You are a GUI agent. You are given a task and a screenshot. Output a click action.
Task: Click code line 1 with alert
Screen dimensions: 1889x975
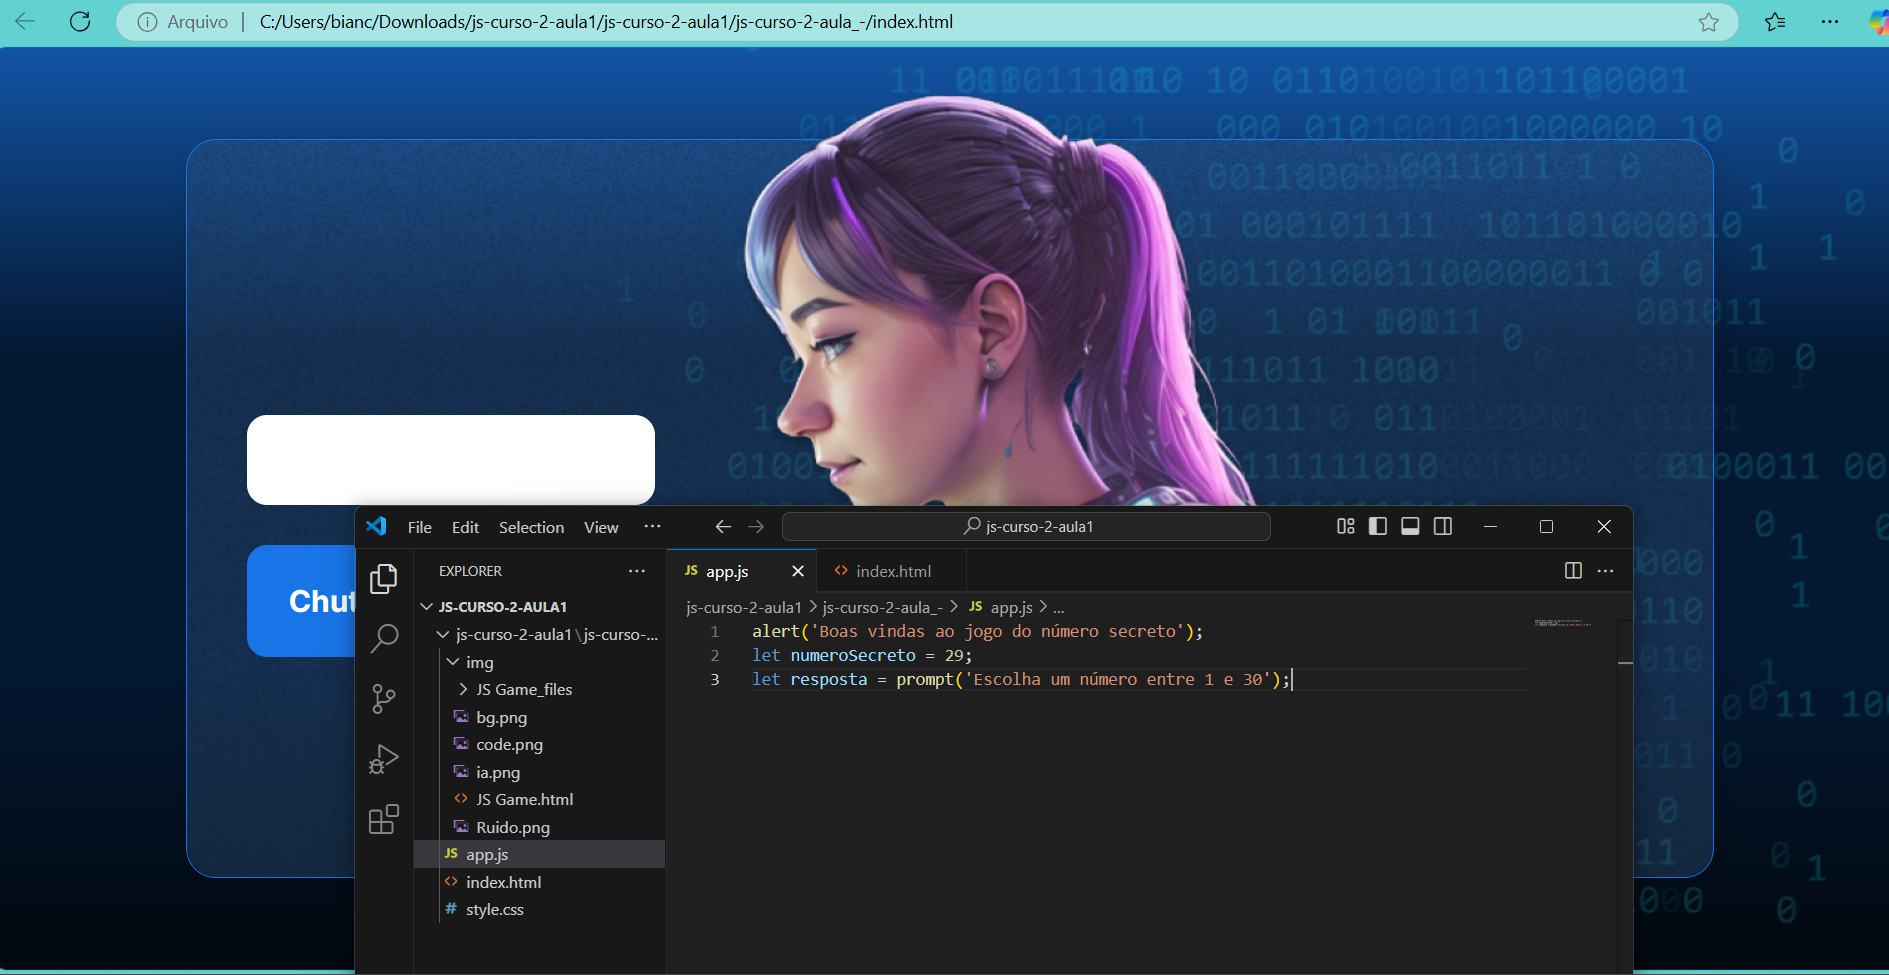(x=977, y=631)
